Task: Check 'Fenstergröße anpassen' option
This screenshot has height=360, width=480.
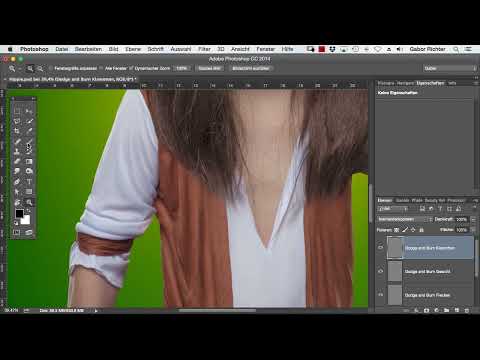Action: tap(51, 68)
